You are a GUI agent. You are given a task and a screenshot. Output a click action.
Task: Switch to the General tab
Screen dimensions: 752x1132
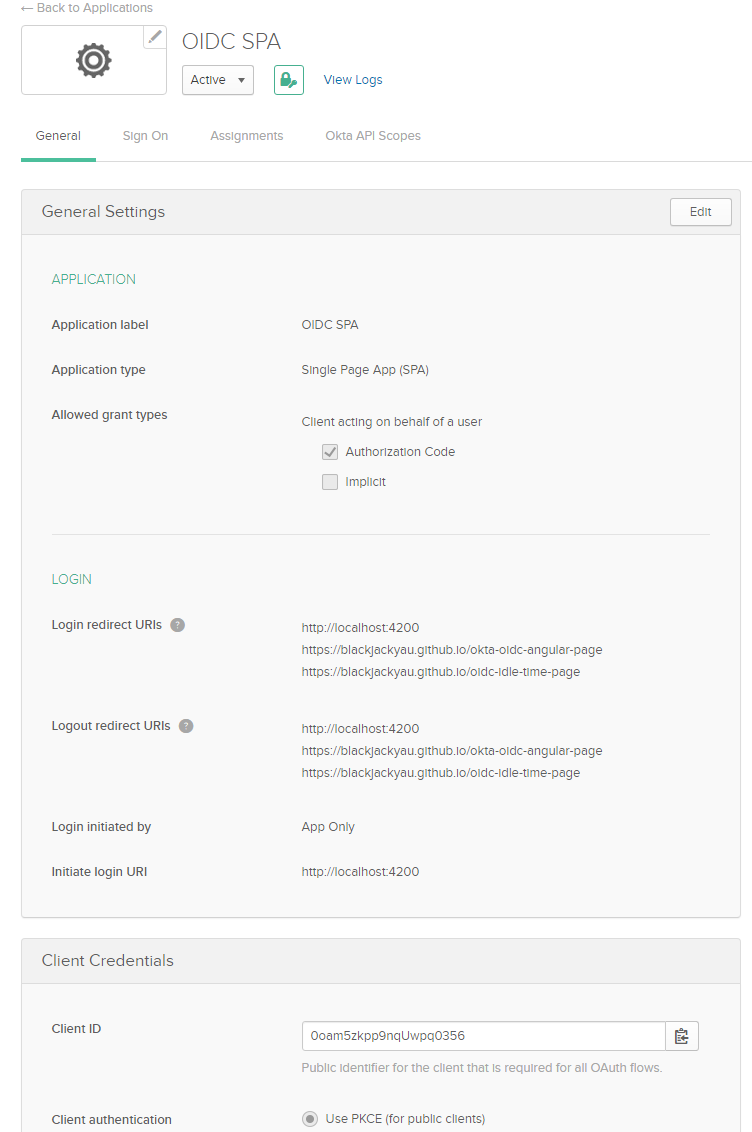(58, 136)
